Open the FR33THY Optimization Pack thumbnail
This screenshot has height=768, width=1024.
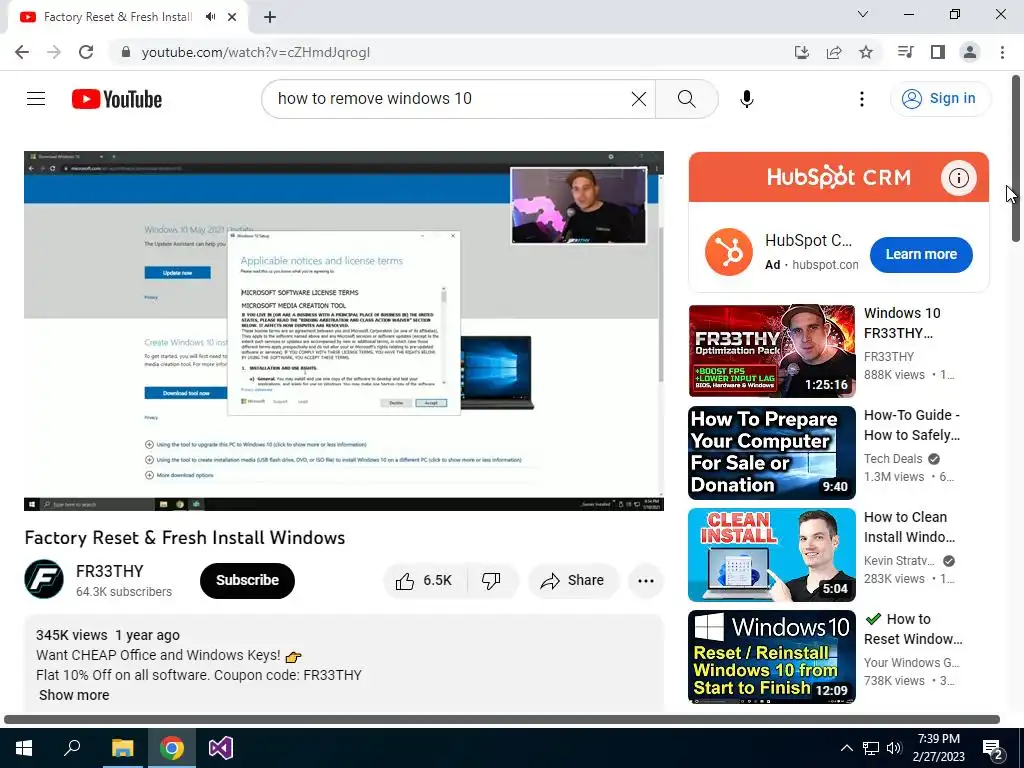tap(772, 351)
